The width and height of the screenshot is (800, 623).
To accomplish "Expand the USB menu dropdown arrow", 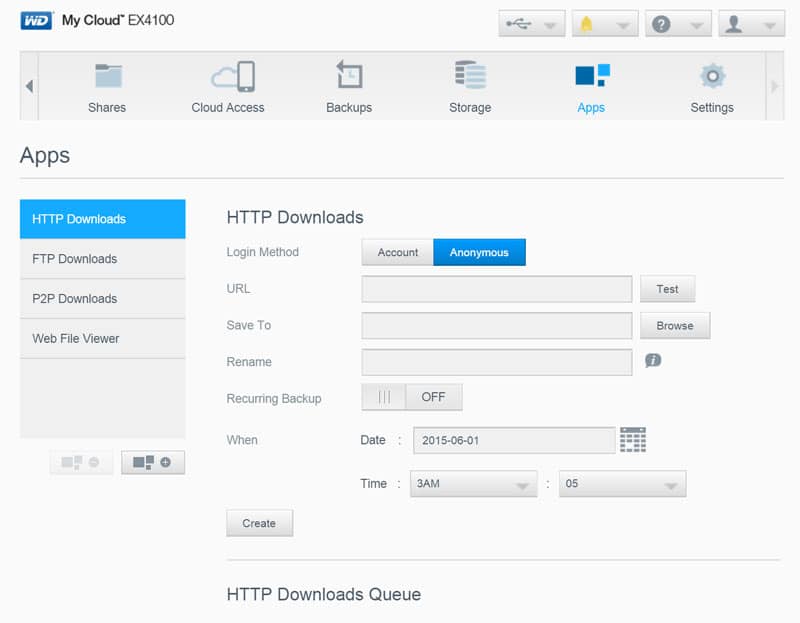I will click(x=550, y=26).
